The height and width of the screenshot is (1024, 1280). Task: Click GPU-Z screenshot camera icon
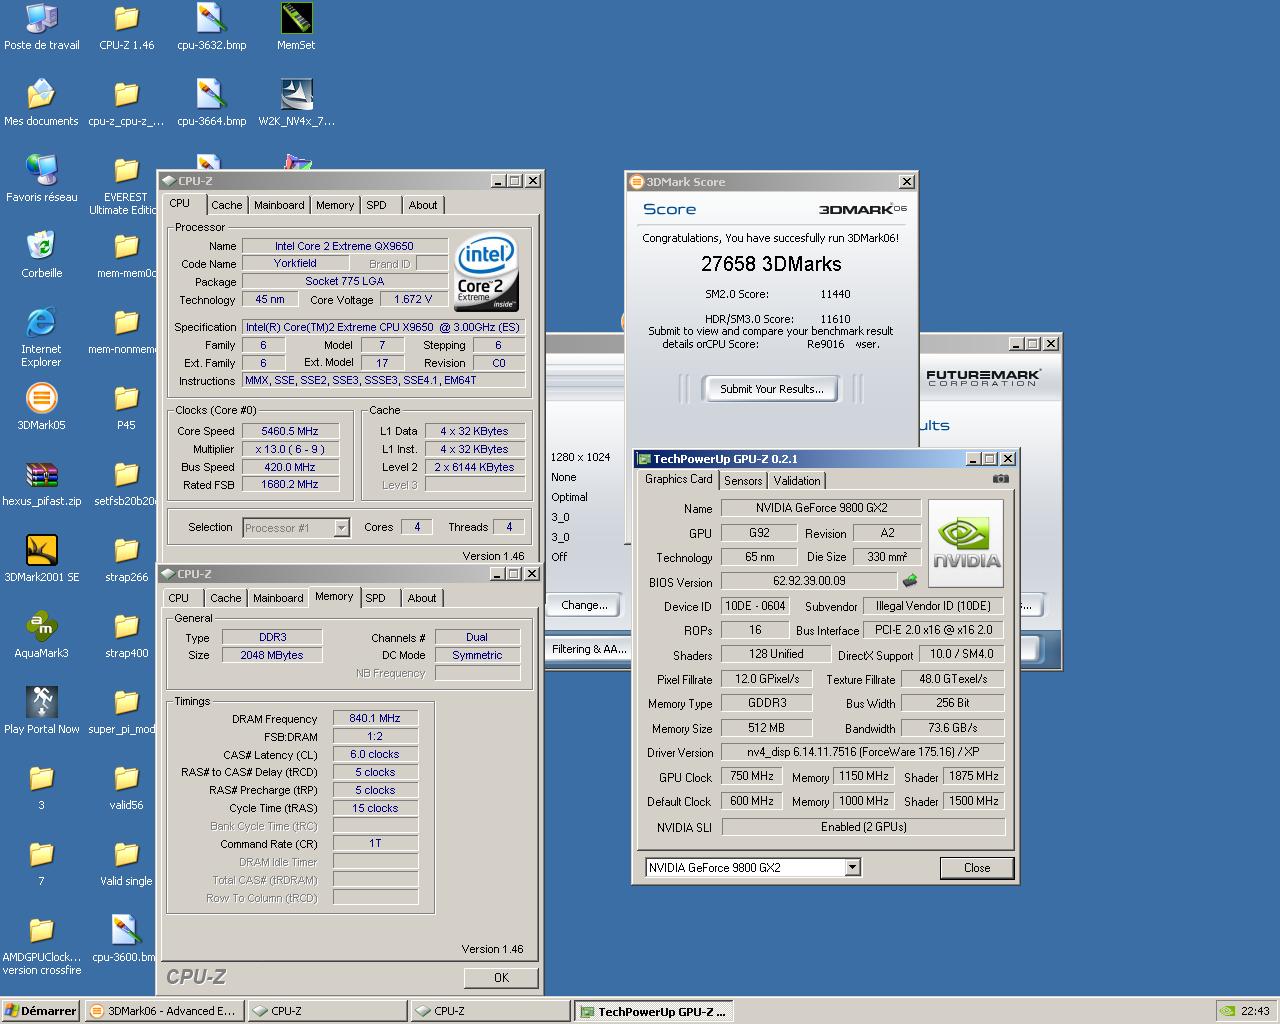tap(1000, 479)
